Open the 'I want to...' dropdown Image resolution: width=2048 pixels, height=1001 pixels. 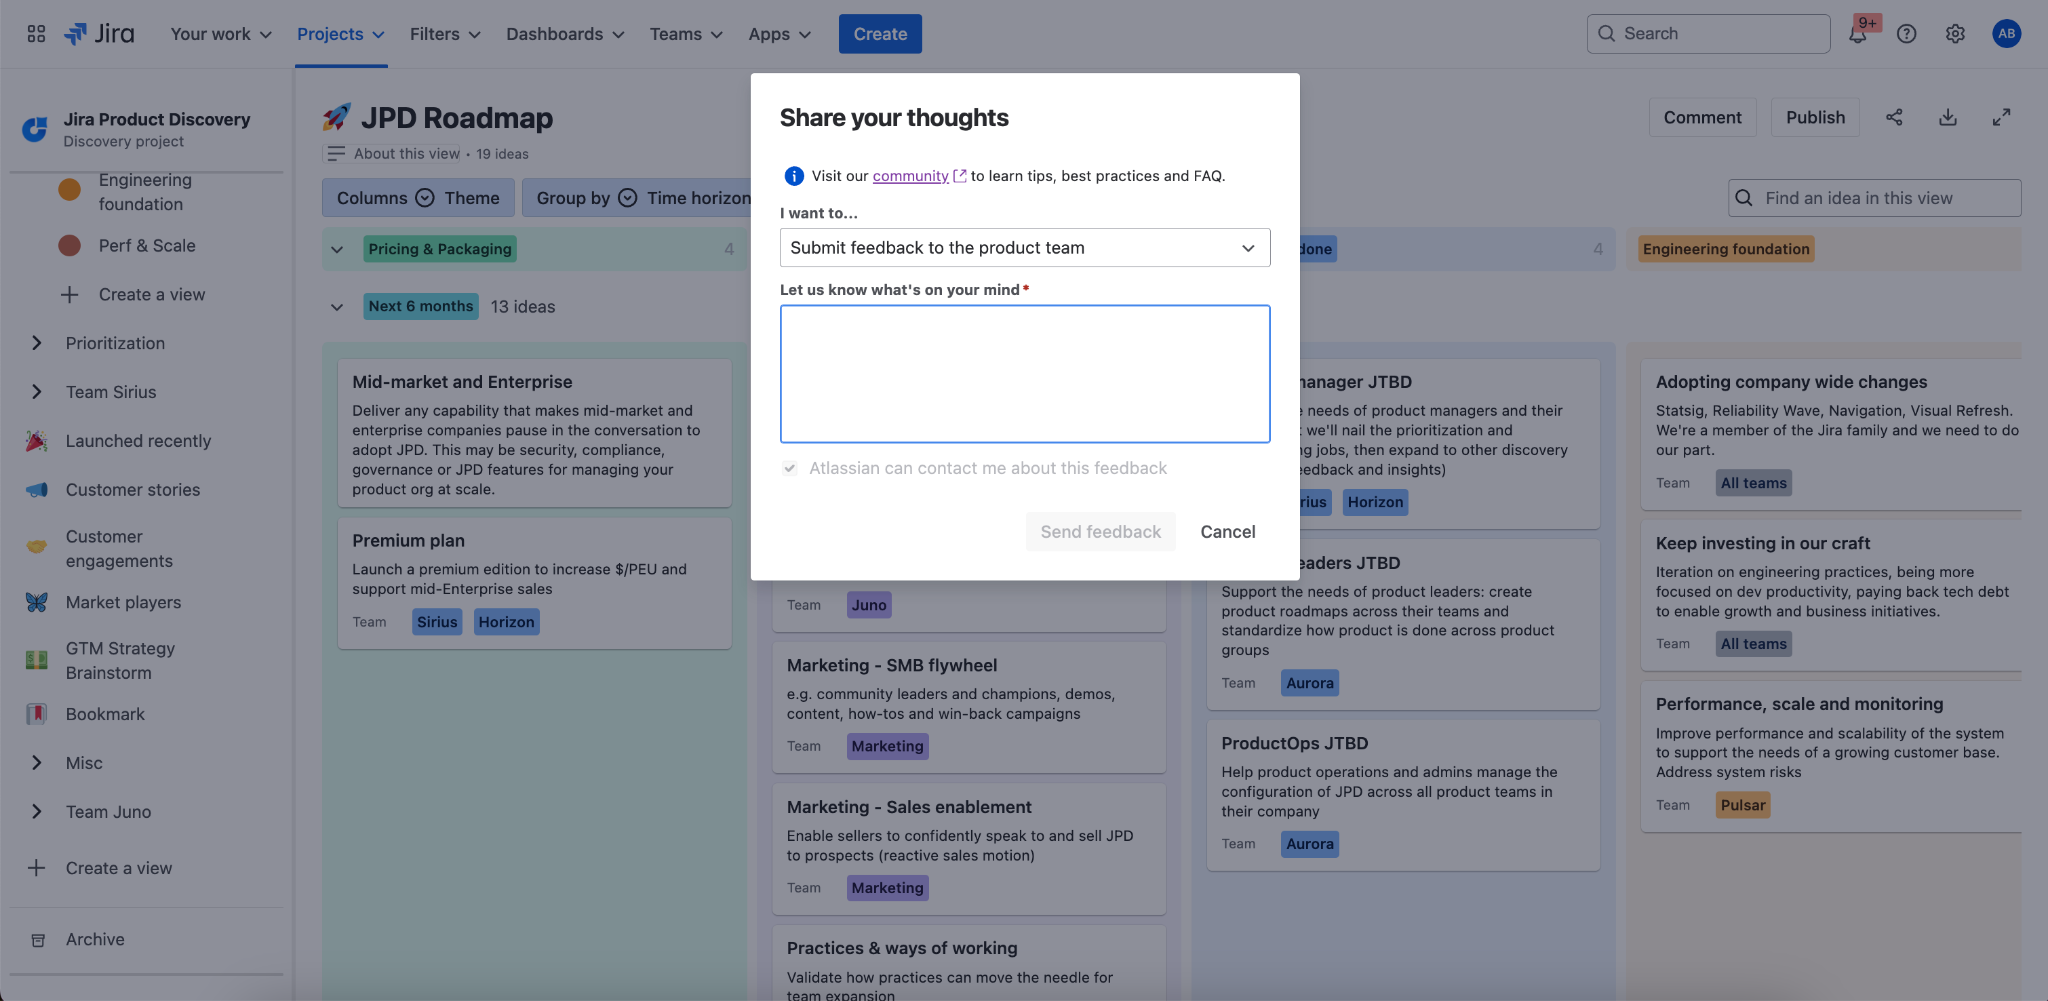coord(1024,248)
